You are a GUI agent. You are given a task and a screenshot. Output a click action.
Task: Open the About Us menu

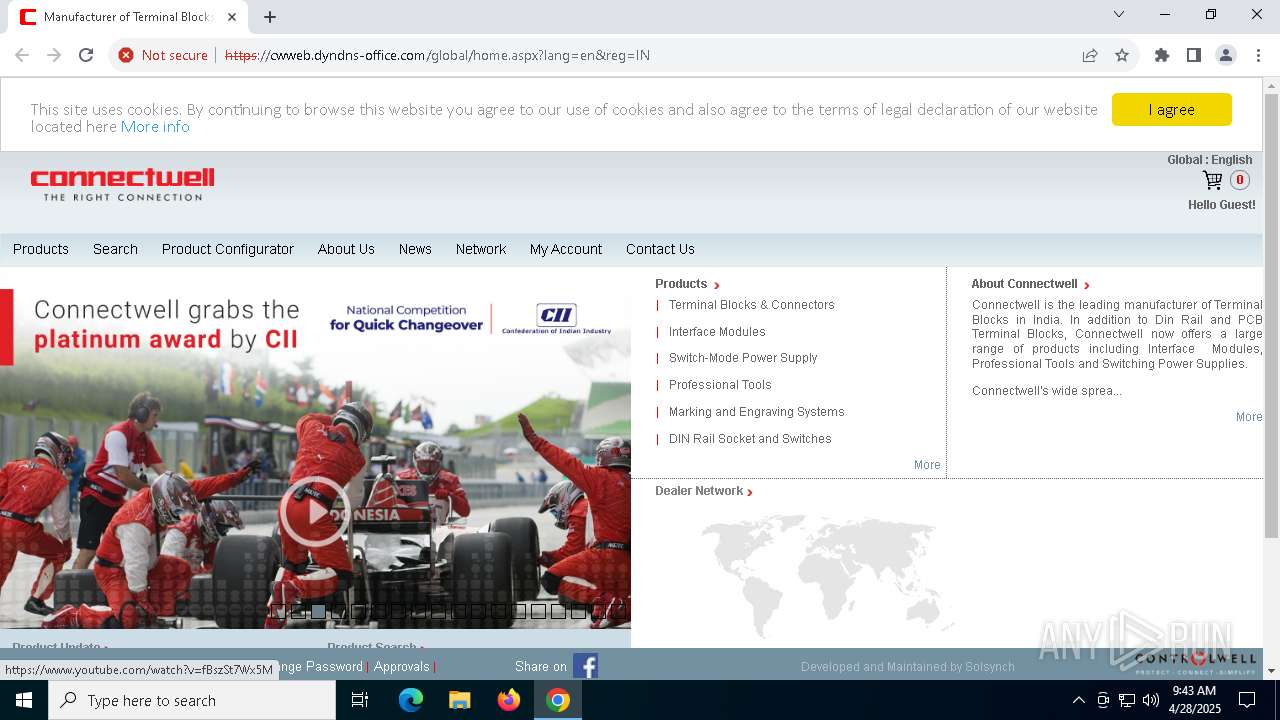tap(346, 249)
